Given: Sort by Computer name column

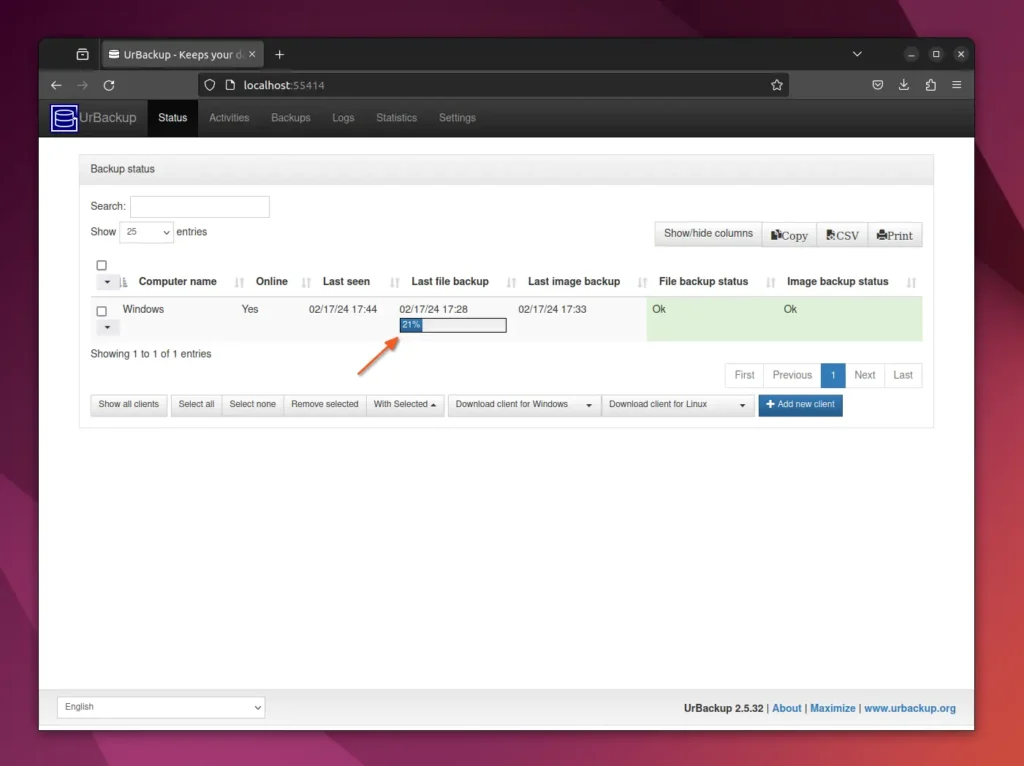Looking at the screenshot, I should point(178,281).
